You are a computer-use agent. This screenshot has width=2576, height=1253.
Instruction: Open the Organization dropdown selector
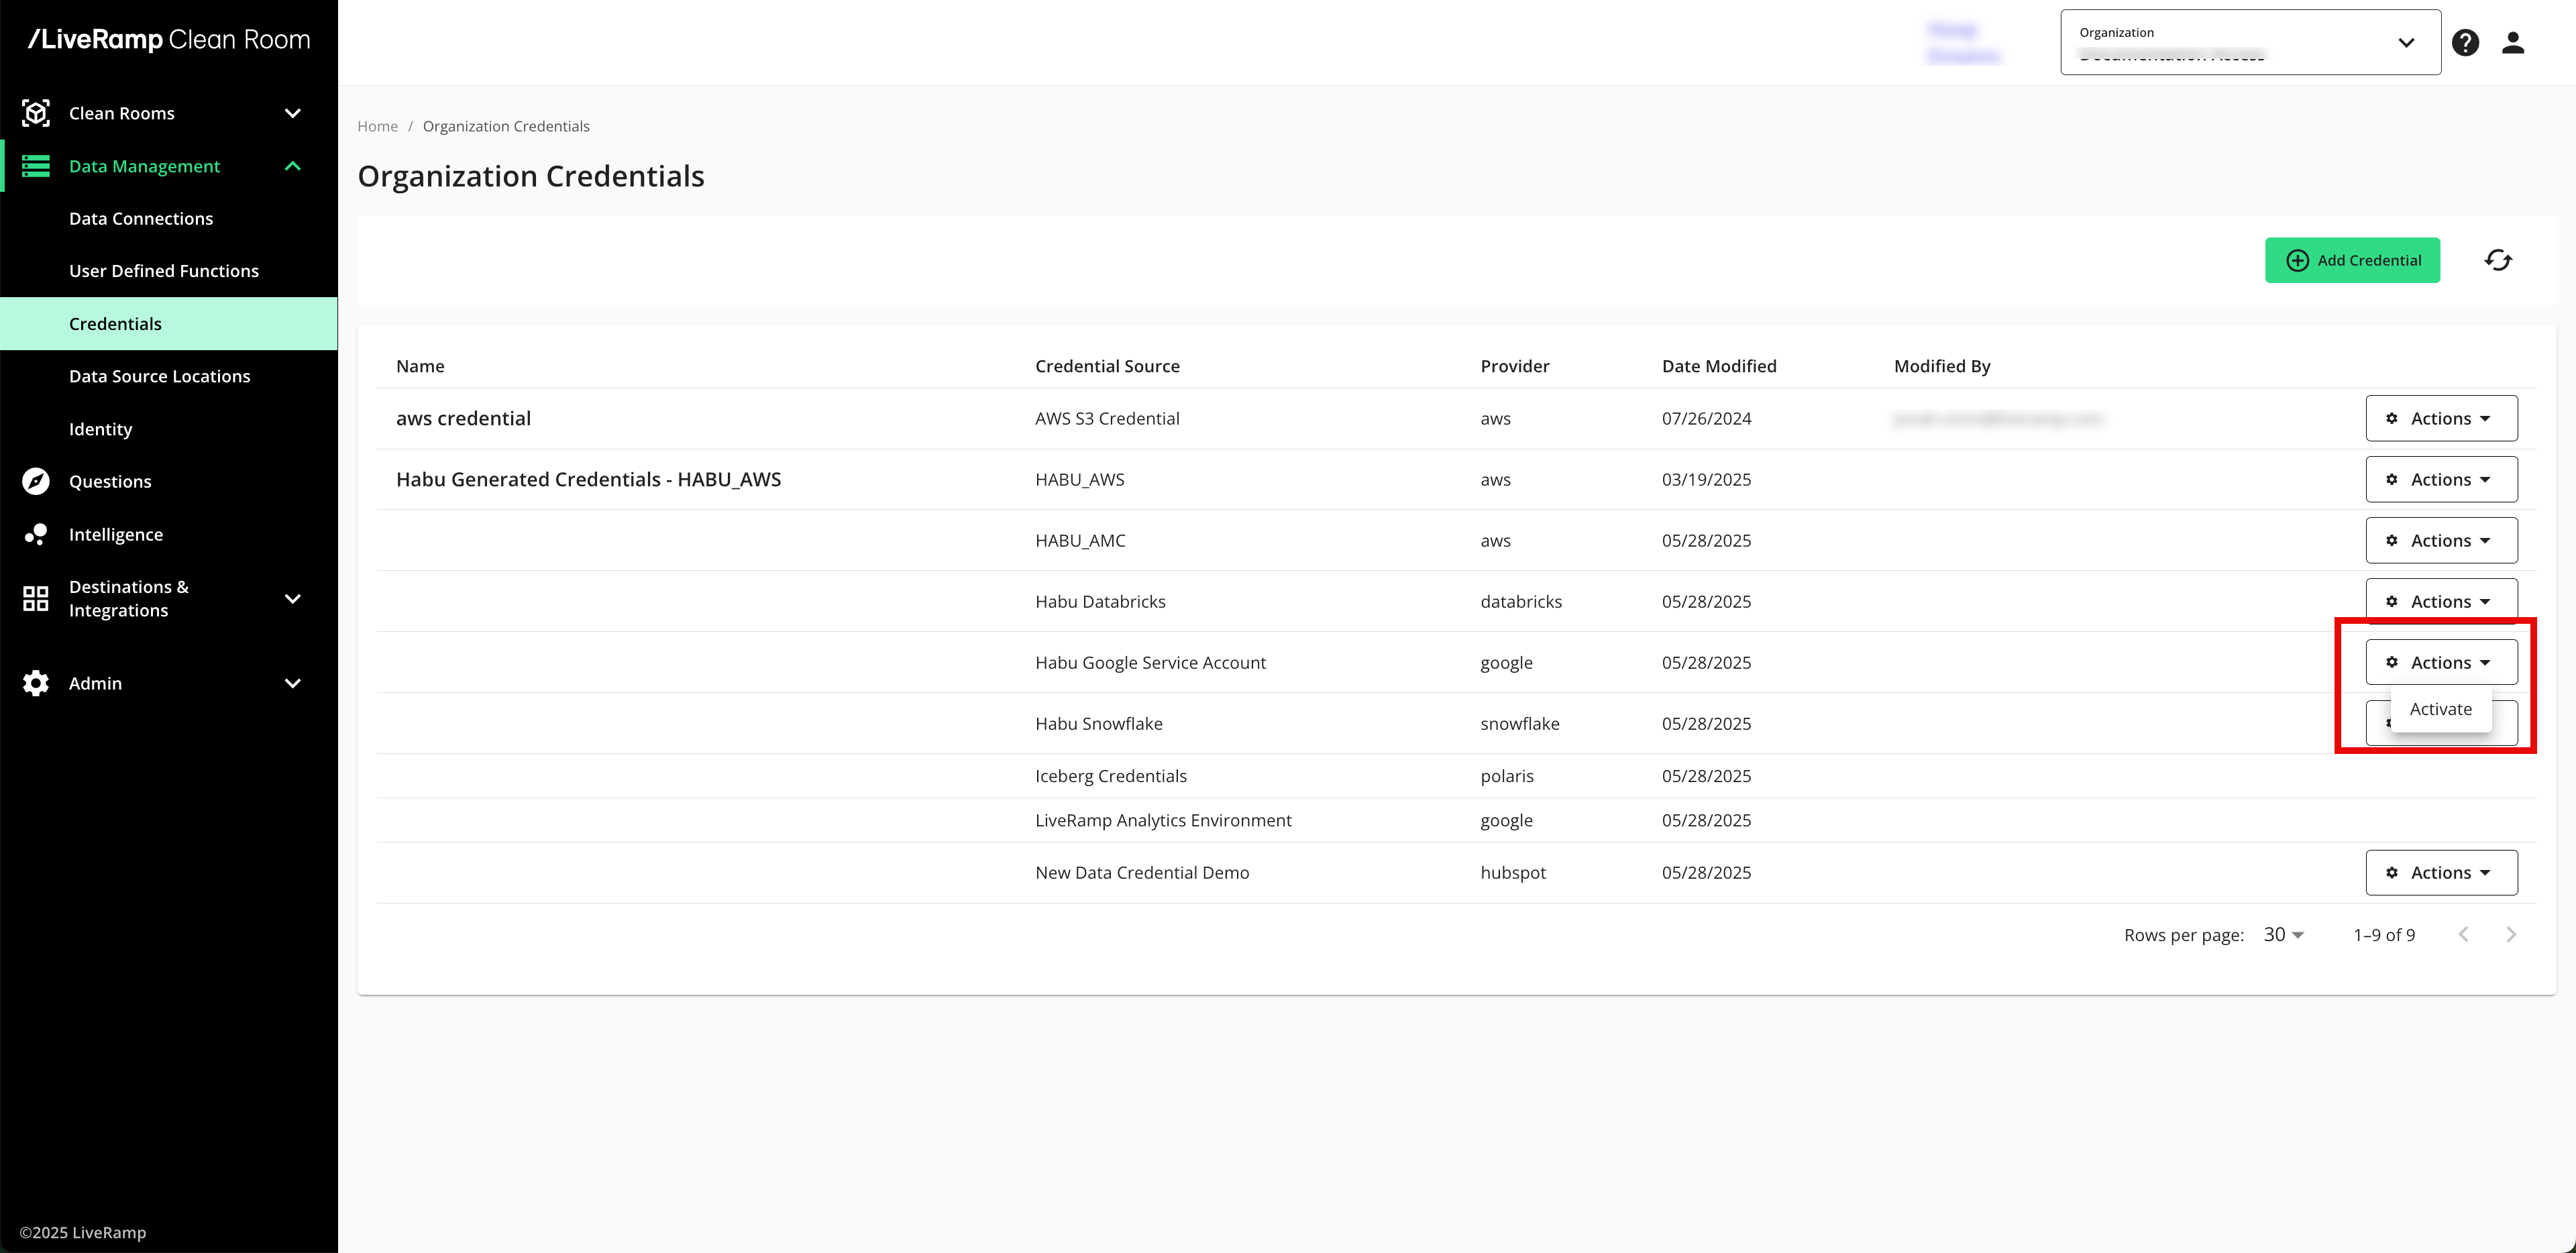pos(2249,43)
